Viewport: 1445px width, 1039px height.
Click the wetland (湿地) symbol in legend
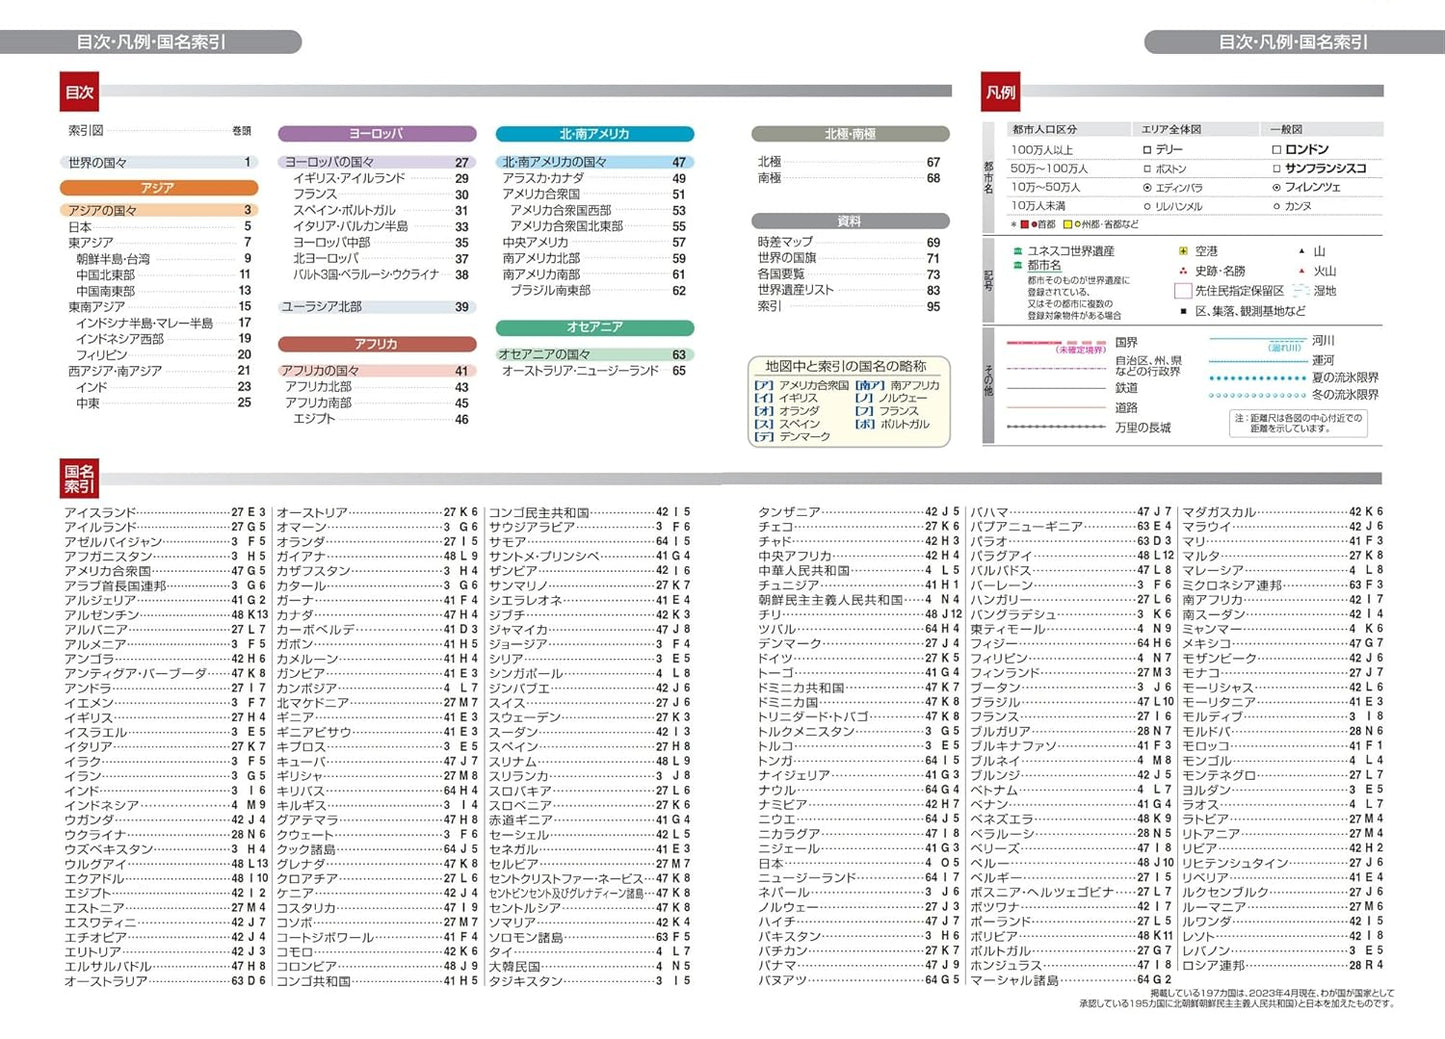click(1300, 291)
